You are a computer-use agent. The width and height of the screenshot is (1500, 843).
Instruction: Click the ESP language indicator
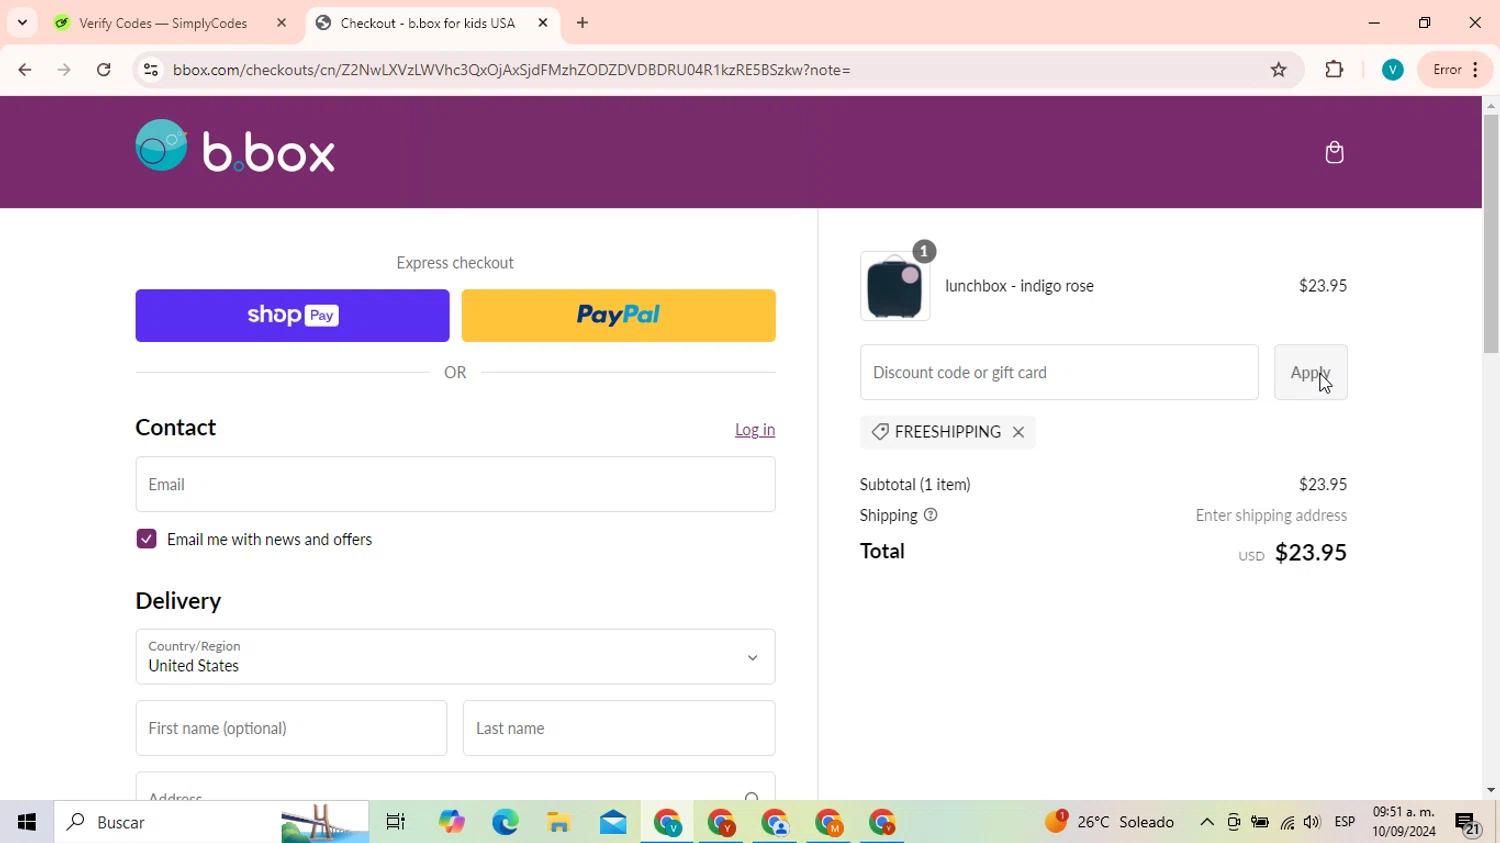[x=1345, y=822]
